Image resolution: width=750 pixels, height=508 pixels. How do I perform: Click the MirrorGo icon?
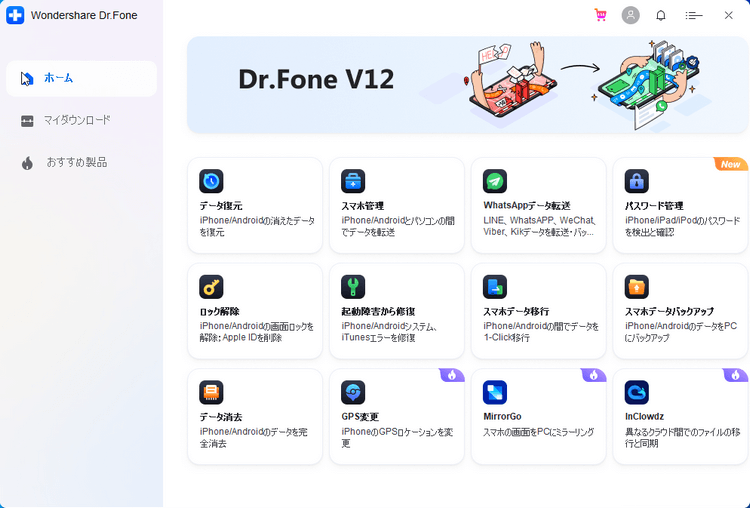point(495,392)
